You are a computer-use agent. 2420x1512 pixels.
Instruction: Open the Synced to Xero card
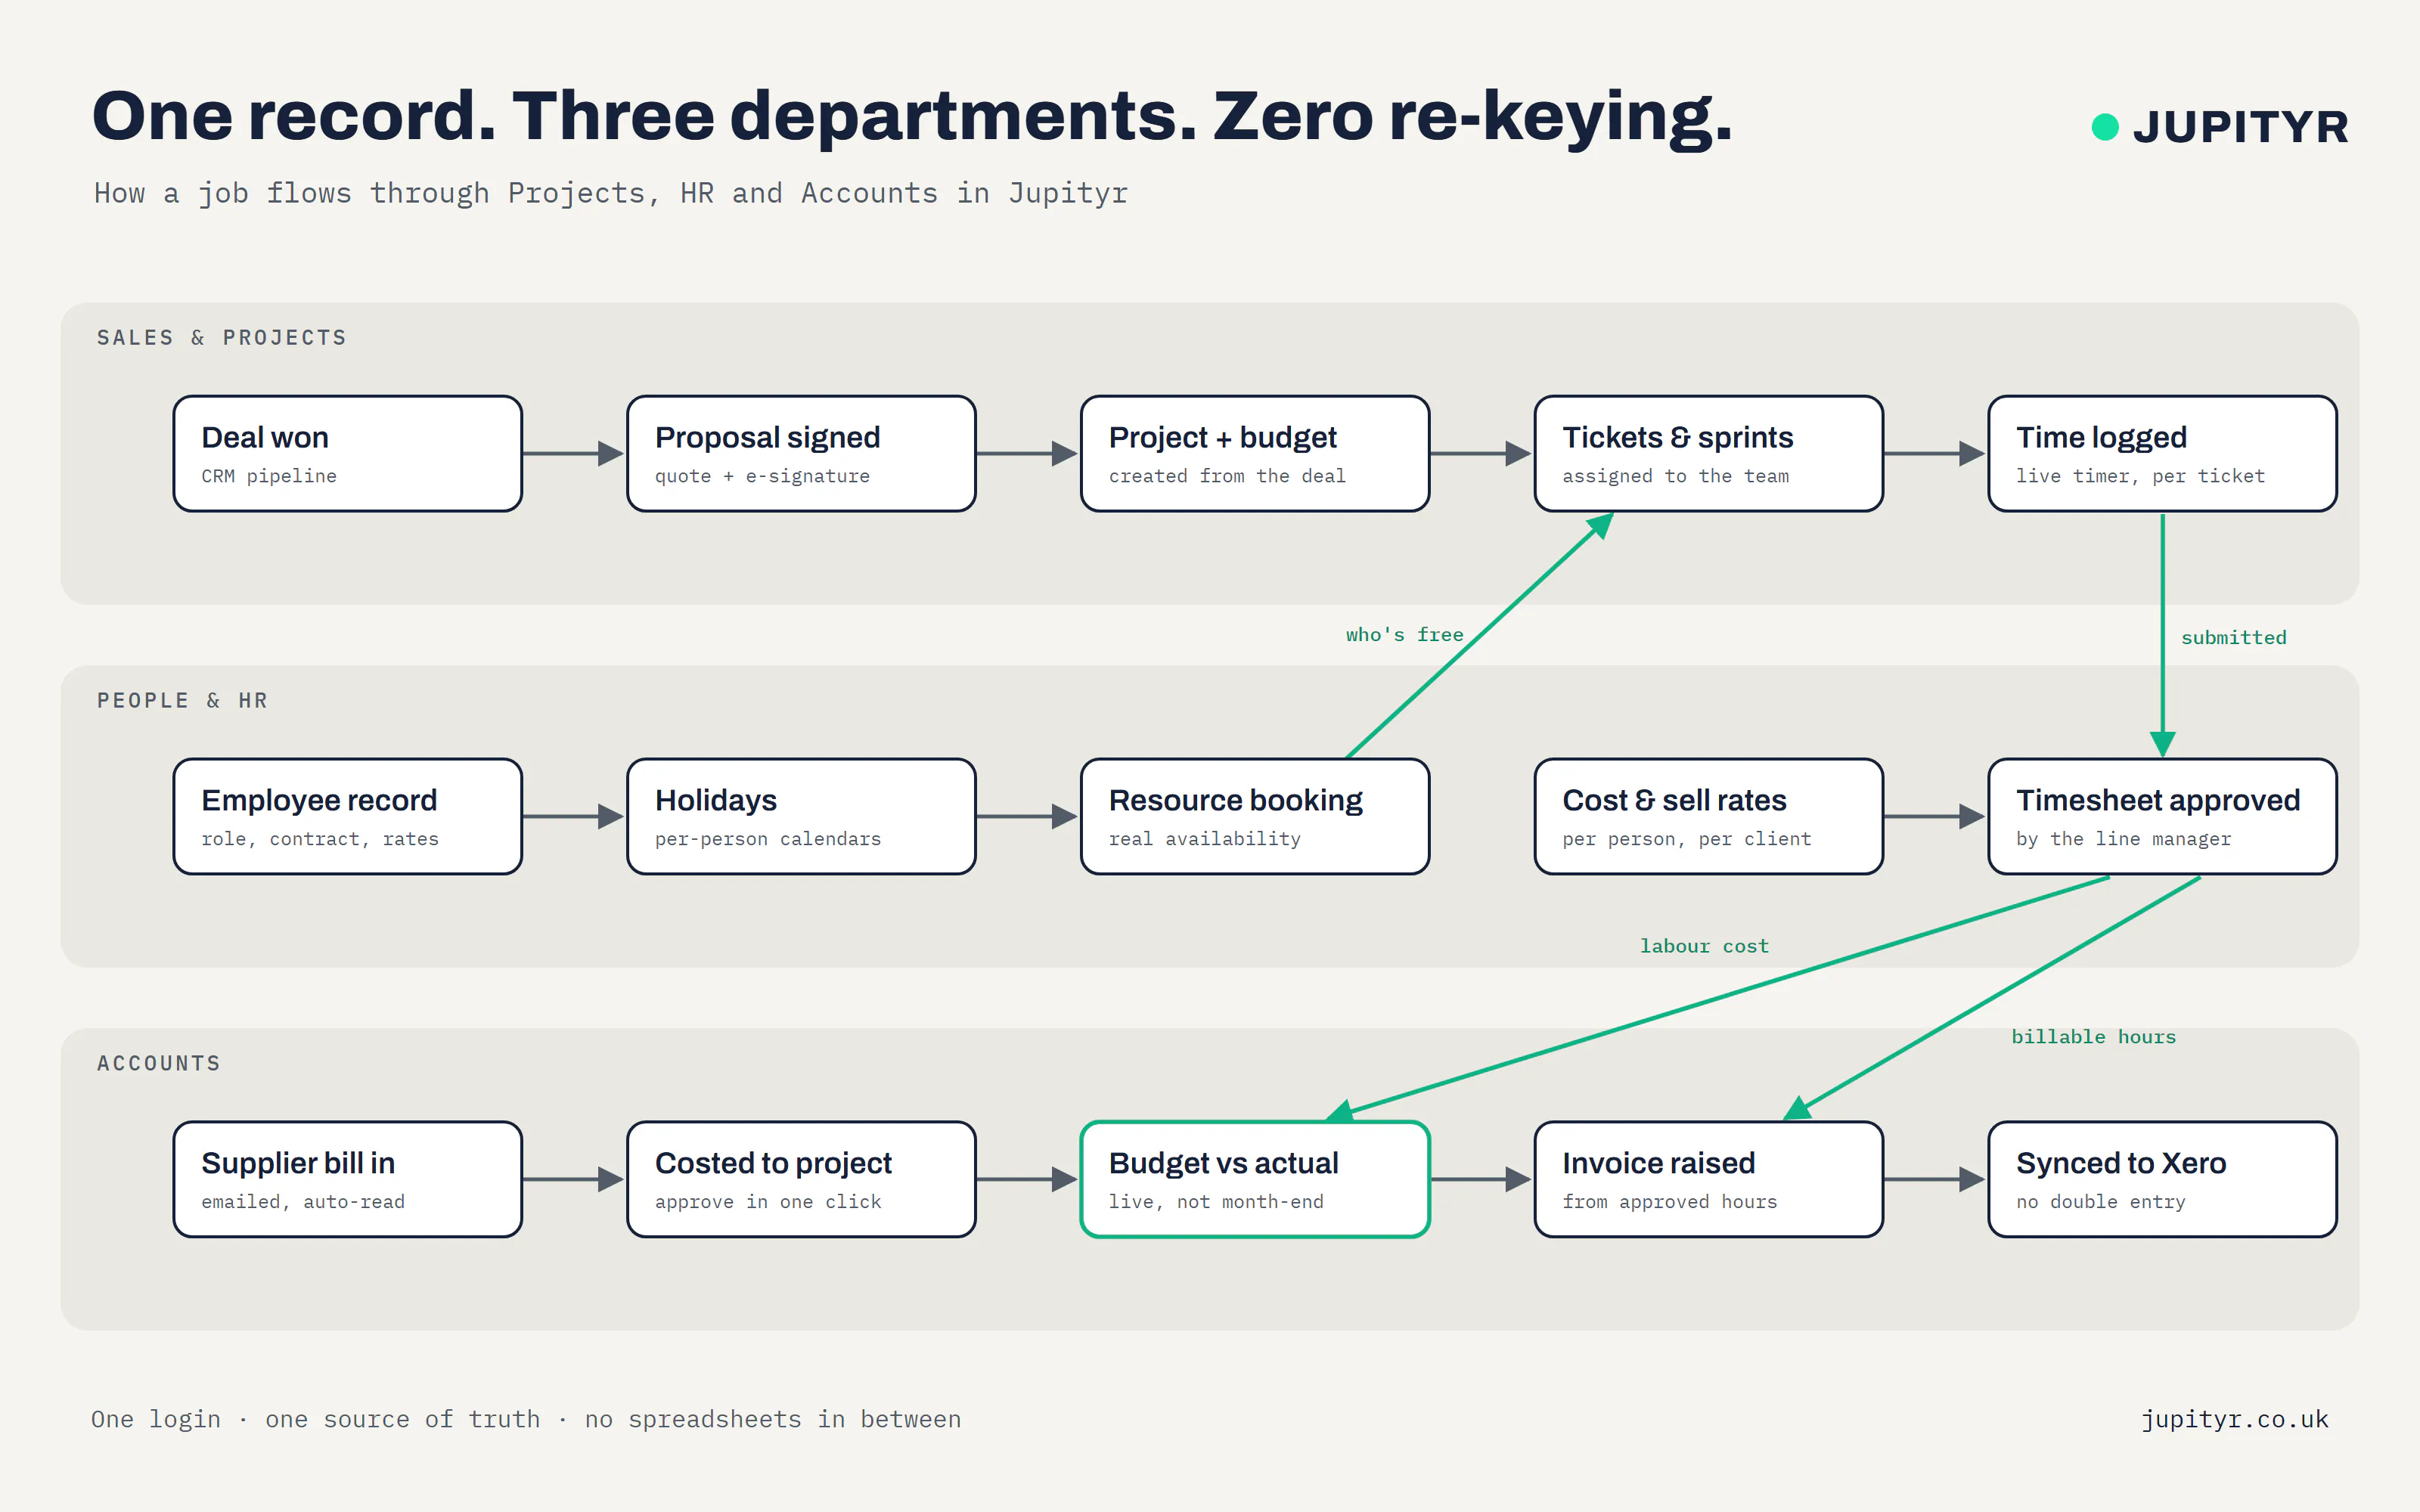point(2162,1180)
